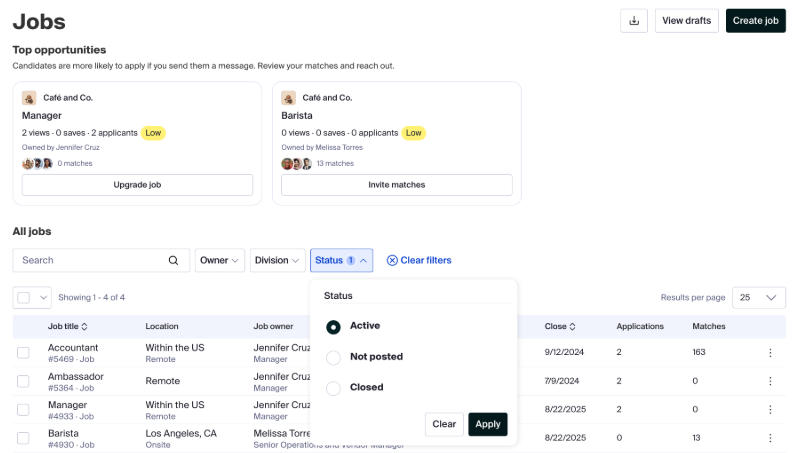Click the Job owner column header
Image resolution: width=805 pixels, height=453 pixels.
[x=273, y=326]
